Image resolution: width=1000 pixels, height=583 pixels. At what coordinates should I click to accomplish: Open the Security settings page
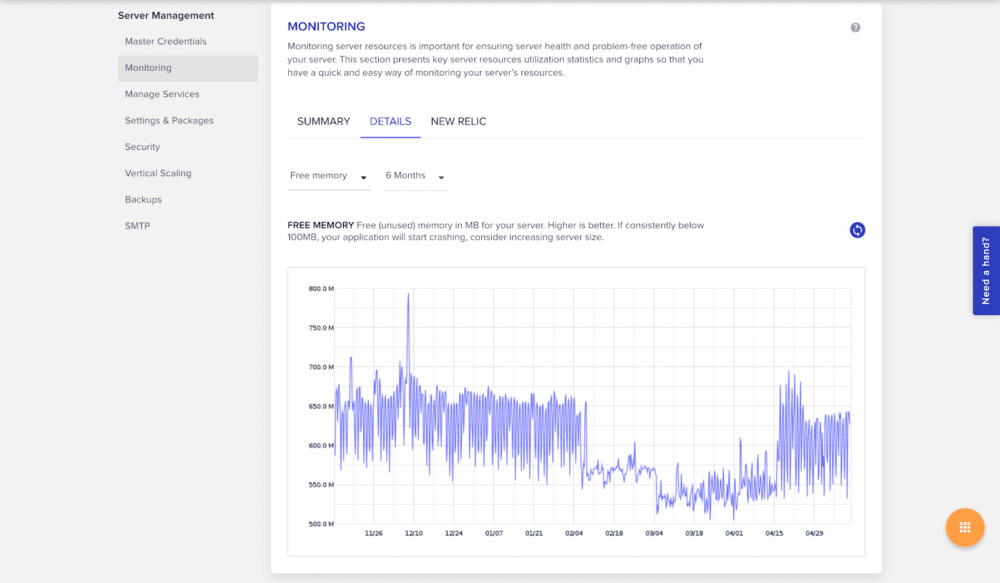(x=142, y=147)
